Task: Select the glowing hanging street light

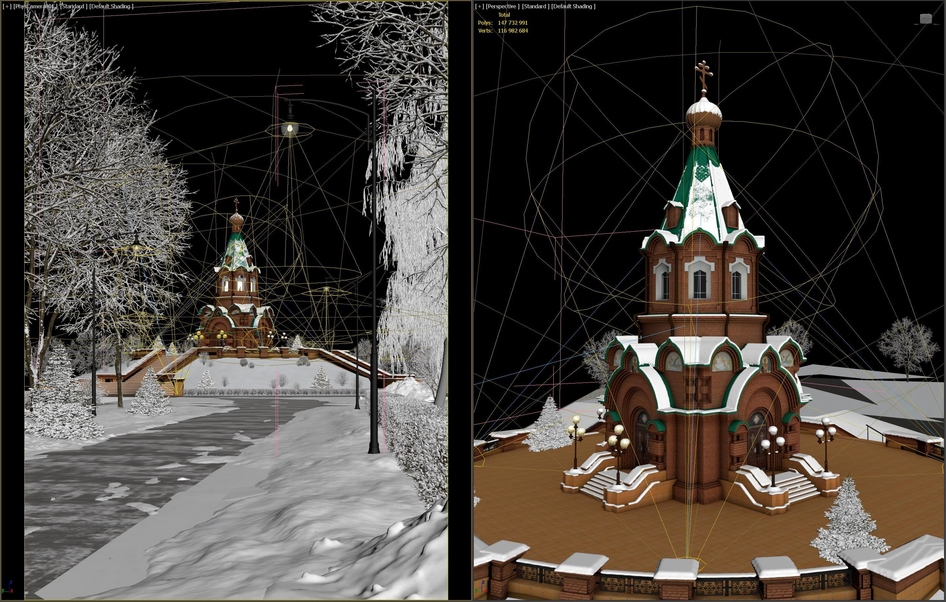Action: tap(290, 127)
